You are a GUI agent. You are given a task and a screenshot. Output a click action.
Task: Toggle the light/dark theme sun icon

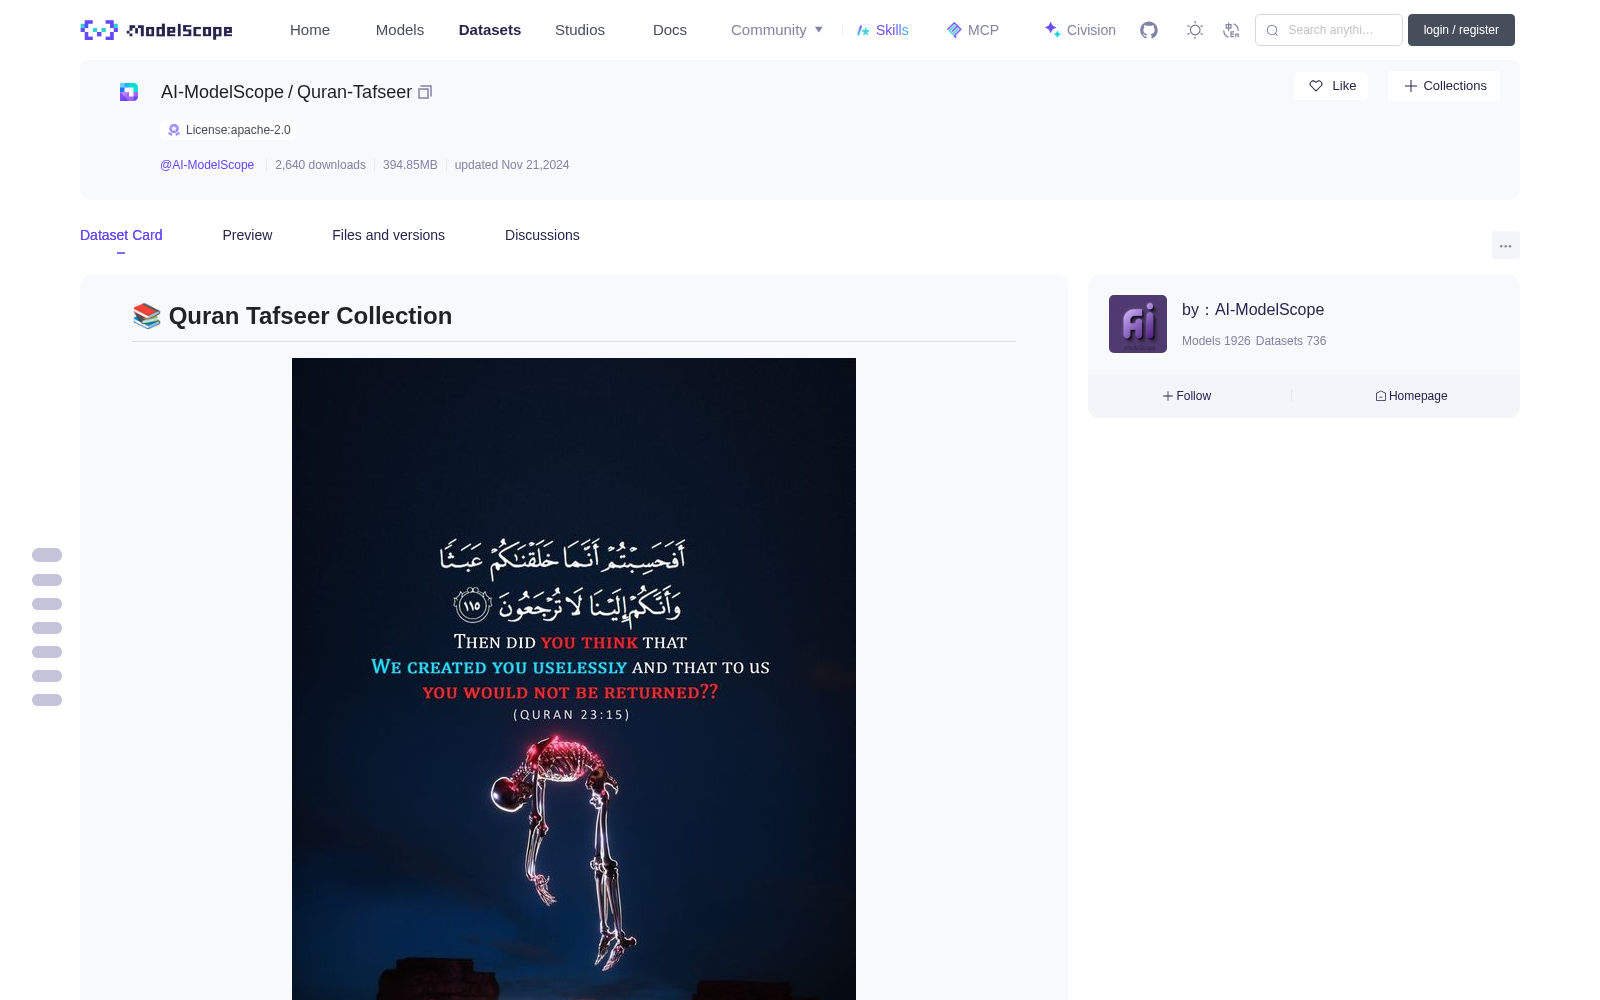point(1195,30)
